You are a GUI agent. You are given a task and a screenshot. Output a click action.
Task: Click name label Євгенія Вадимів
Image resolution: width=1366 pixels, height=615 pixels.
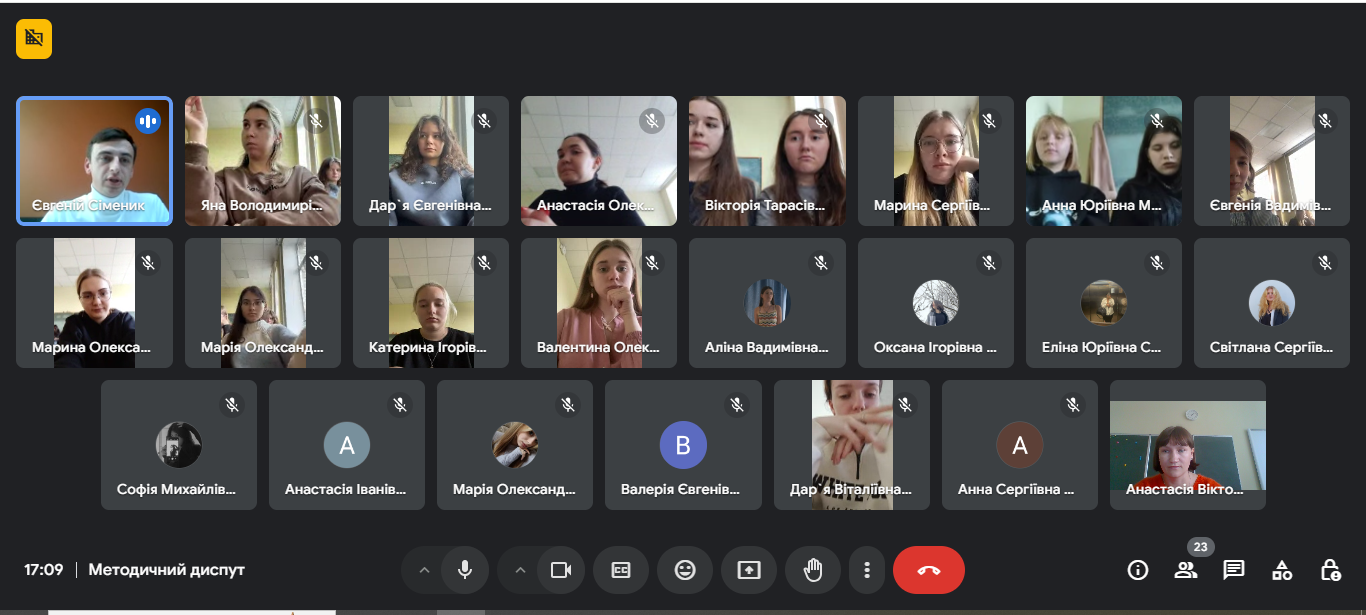click(x=1271, y=206)
